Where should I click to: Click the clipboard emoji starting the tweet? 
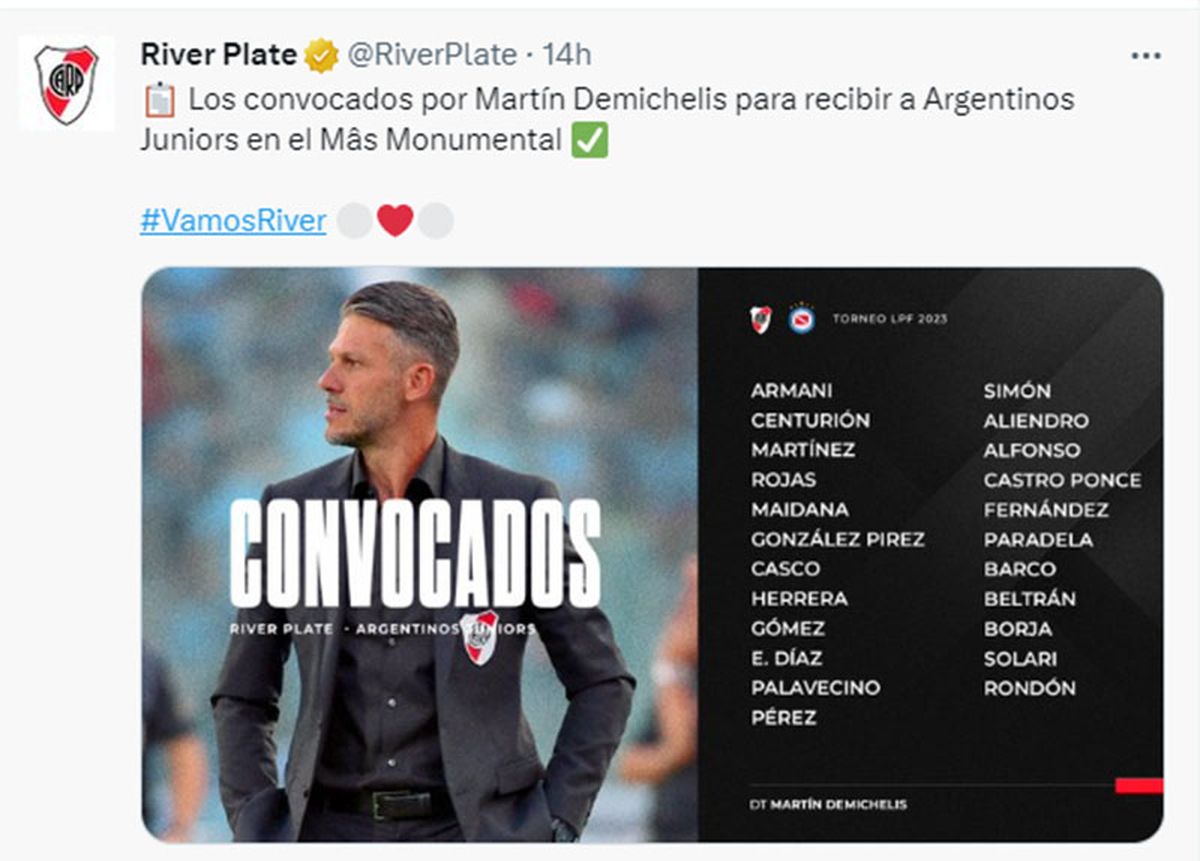158,100
